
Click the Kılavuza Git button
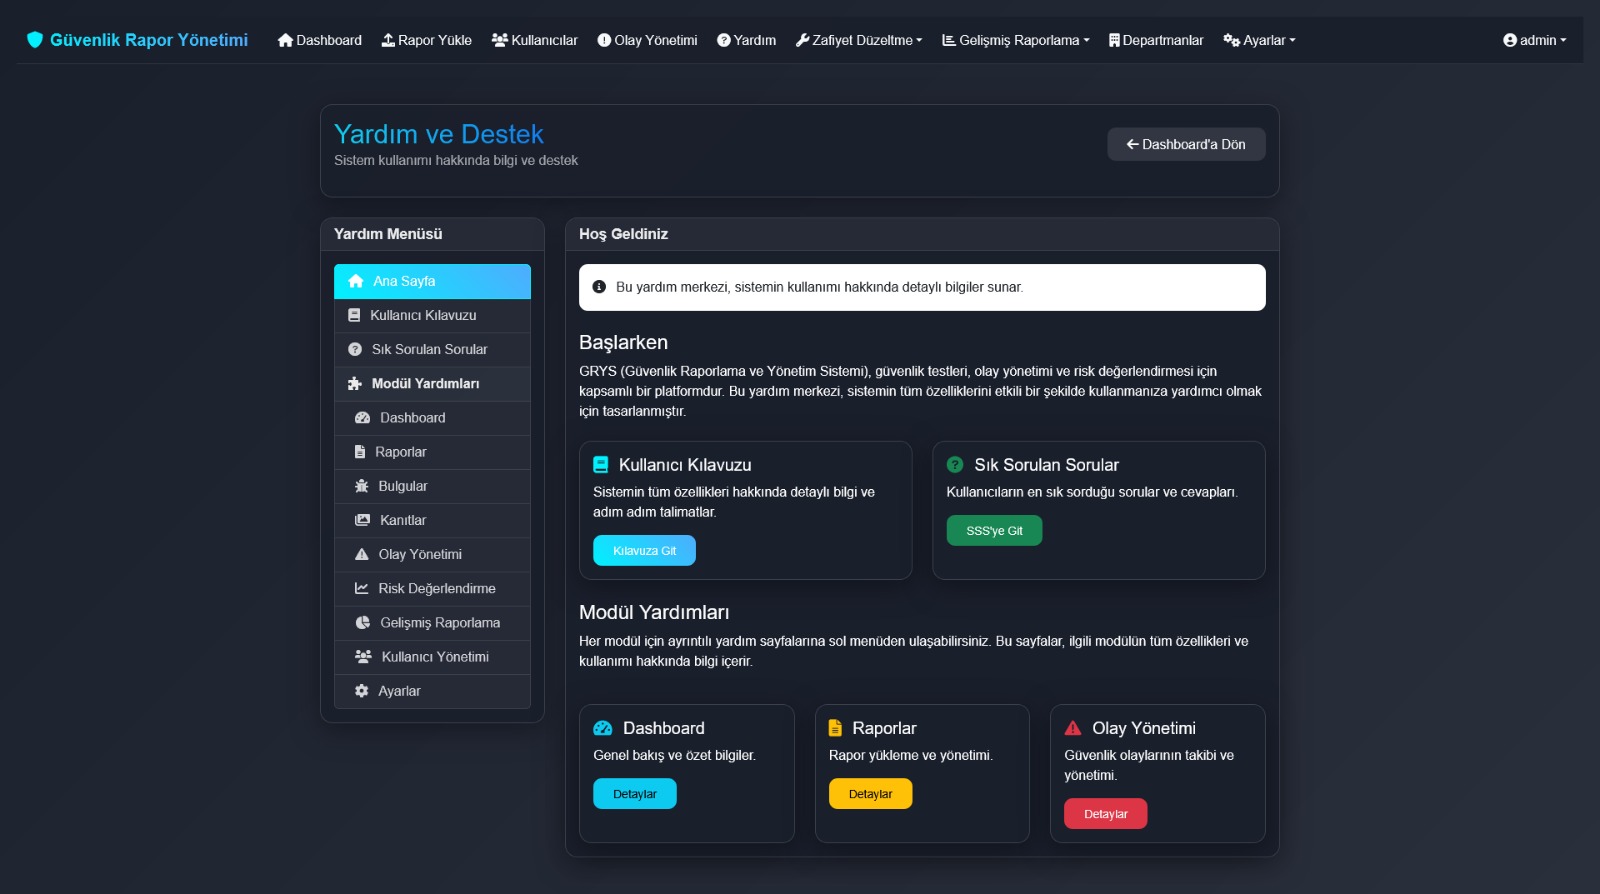[x=644, y=551]
